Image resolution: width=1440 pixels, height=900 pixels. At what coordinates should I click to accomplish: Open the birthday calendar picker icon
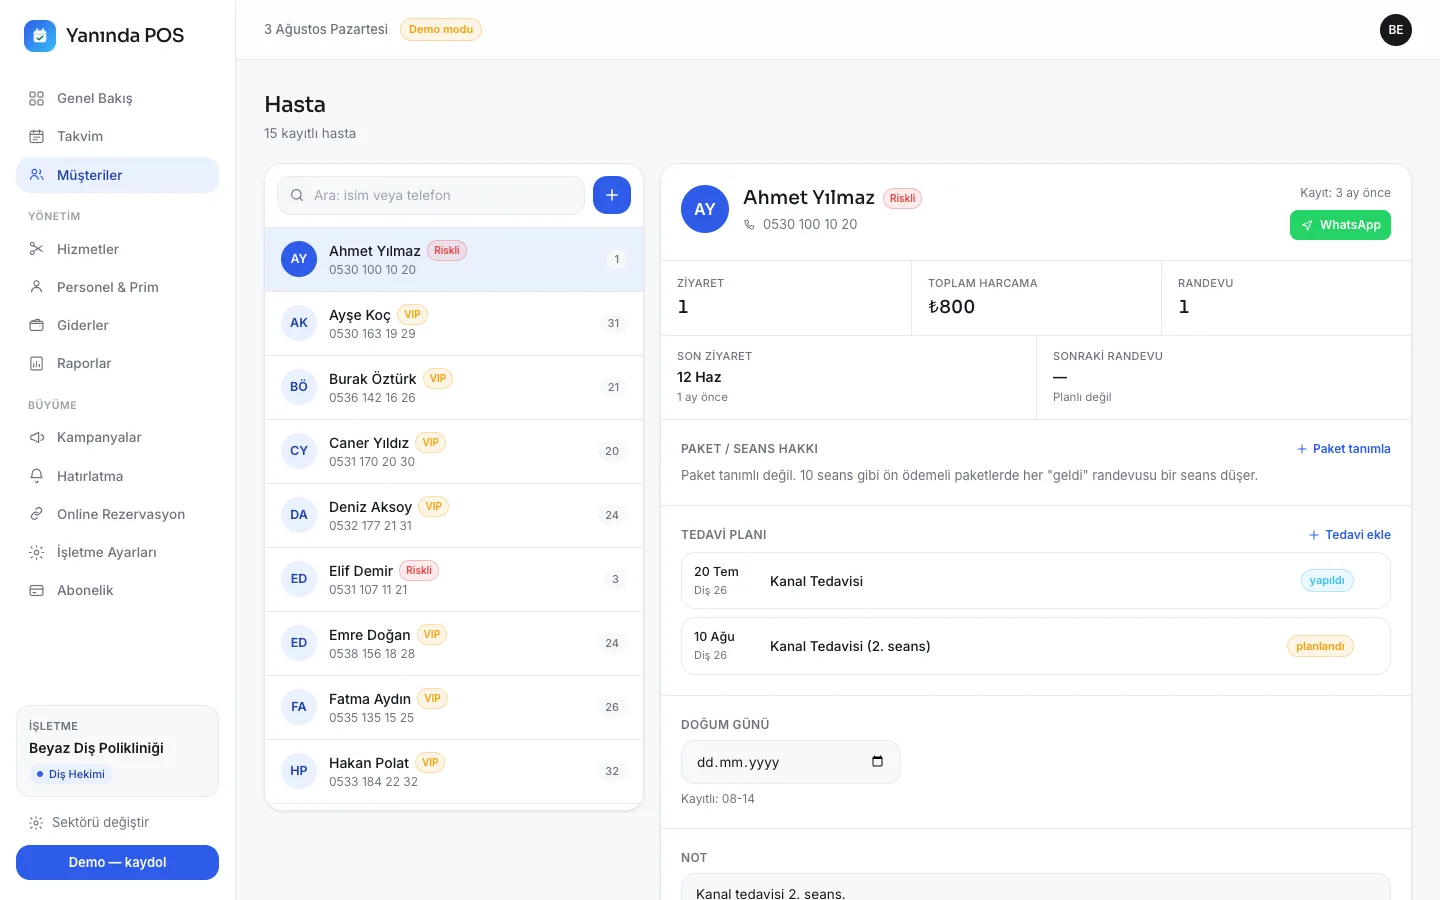point(877,761)
